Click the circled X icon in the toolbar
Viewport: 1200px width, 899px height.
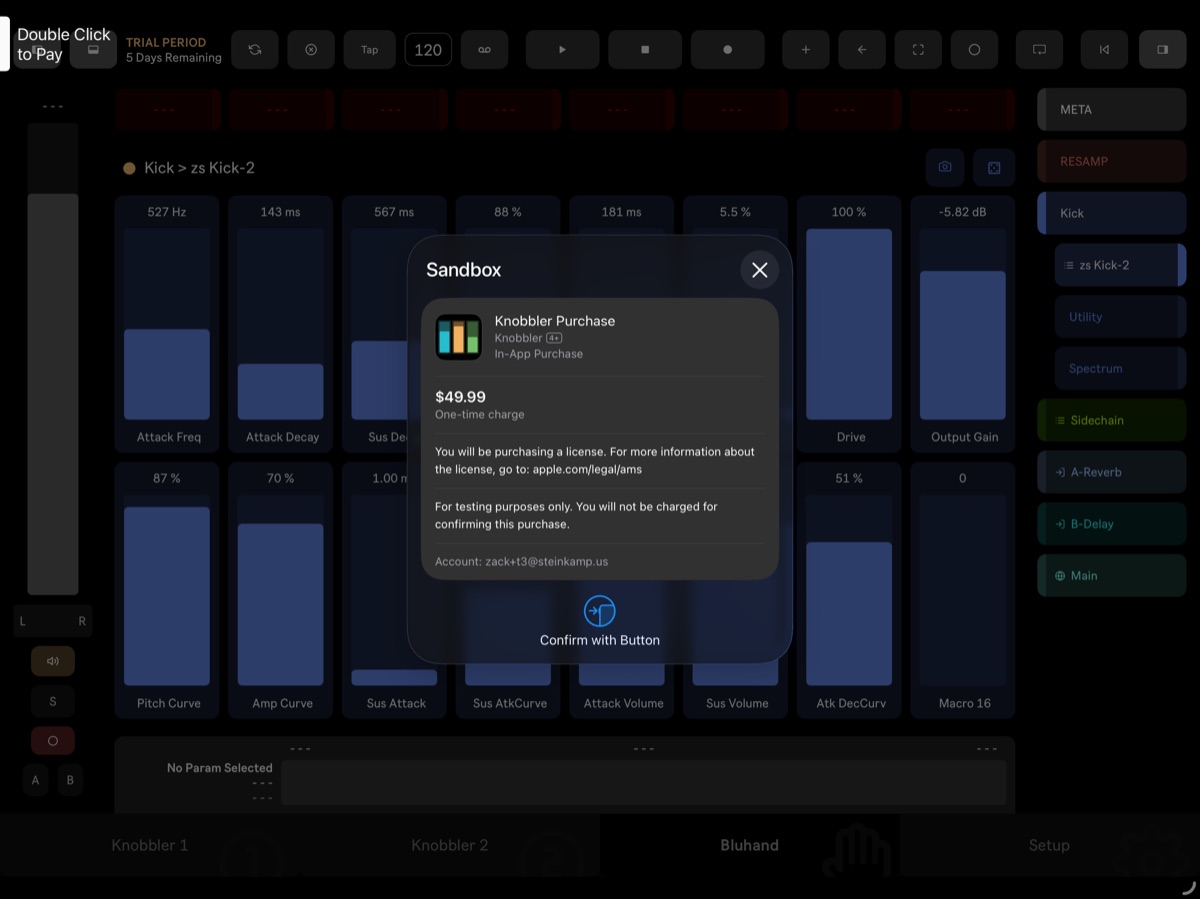311,49
